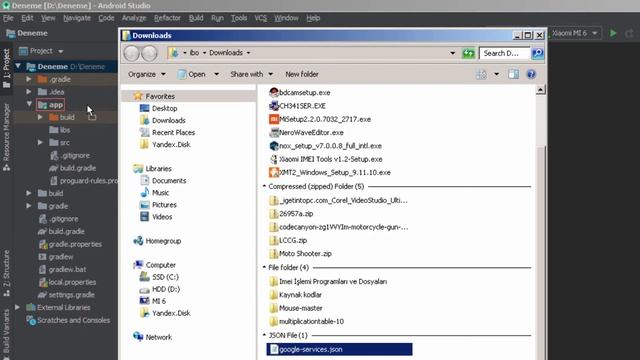The image size is (640, 360).
Task: Open the Music library
Action: pos(154,193)
